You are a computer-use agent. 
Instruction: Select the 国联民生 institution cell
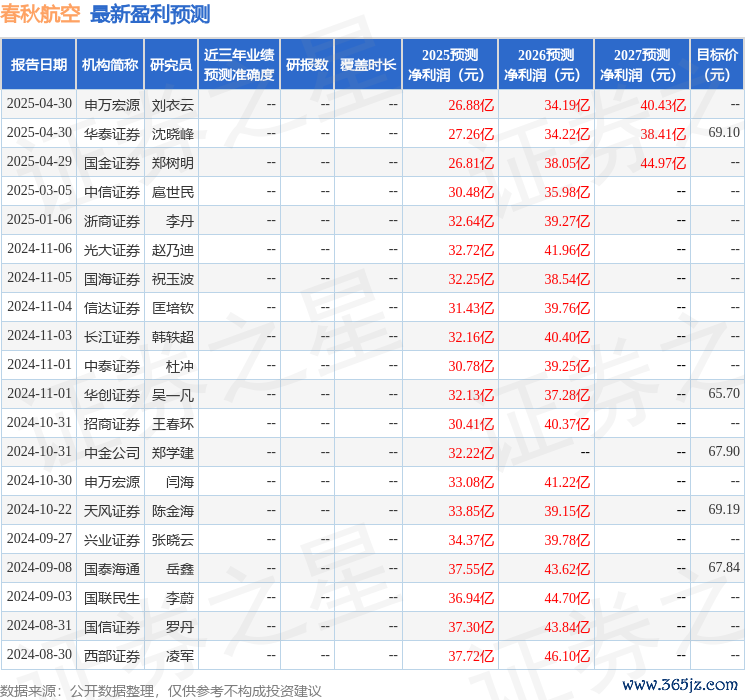[112, 598]
